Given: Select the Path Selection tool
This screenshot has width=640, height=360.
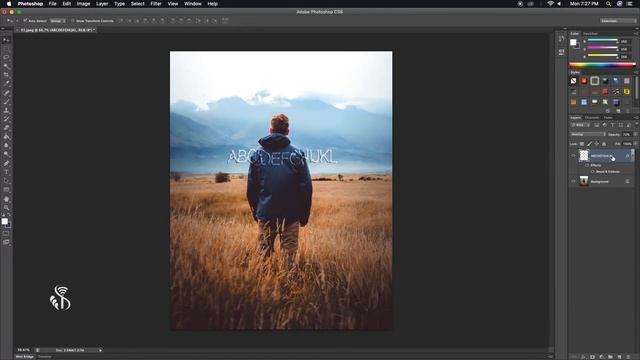Looking at the screenshot, I should tap(6, 181).
